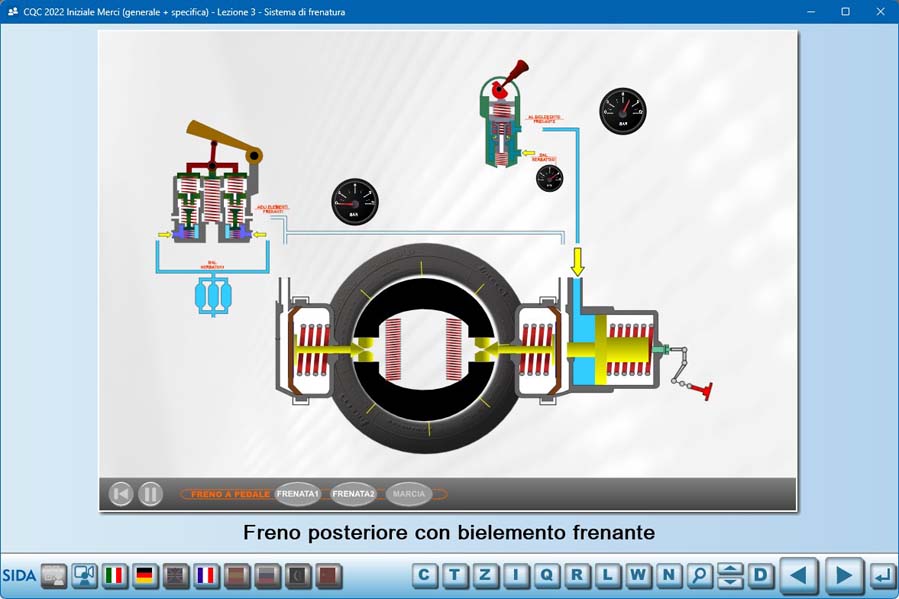Click the Q letter toolbar button

tap(547, 576)
